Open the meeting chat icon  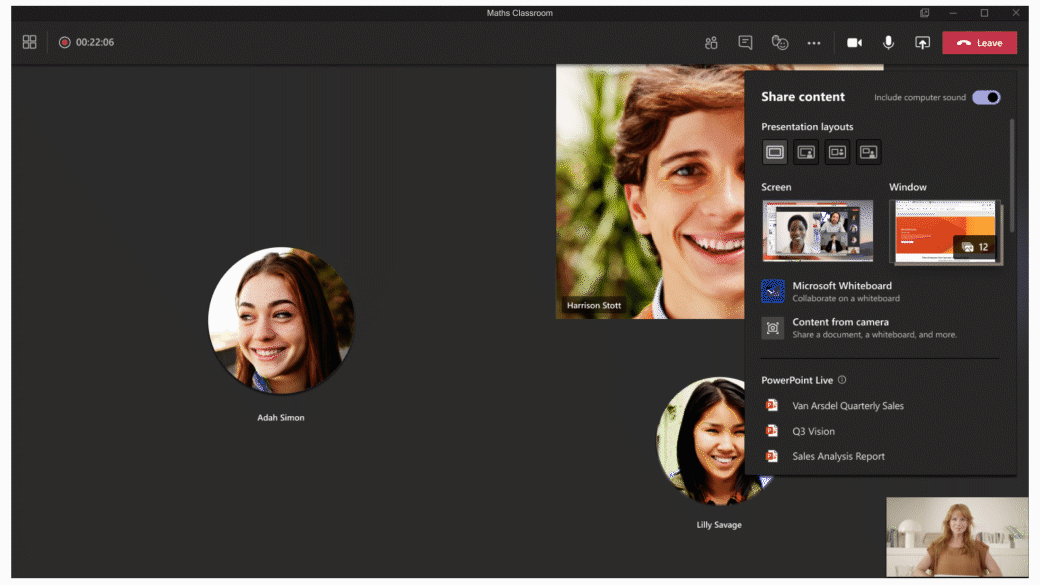coord(745,43)
